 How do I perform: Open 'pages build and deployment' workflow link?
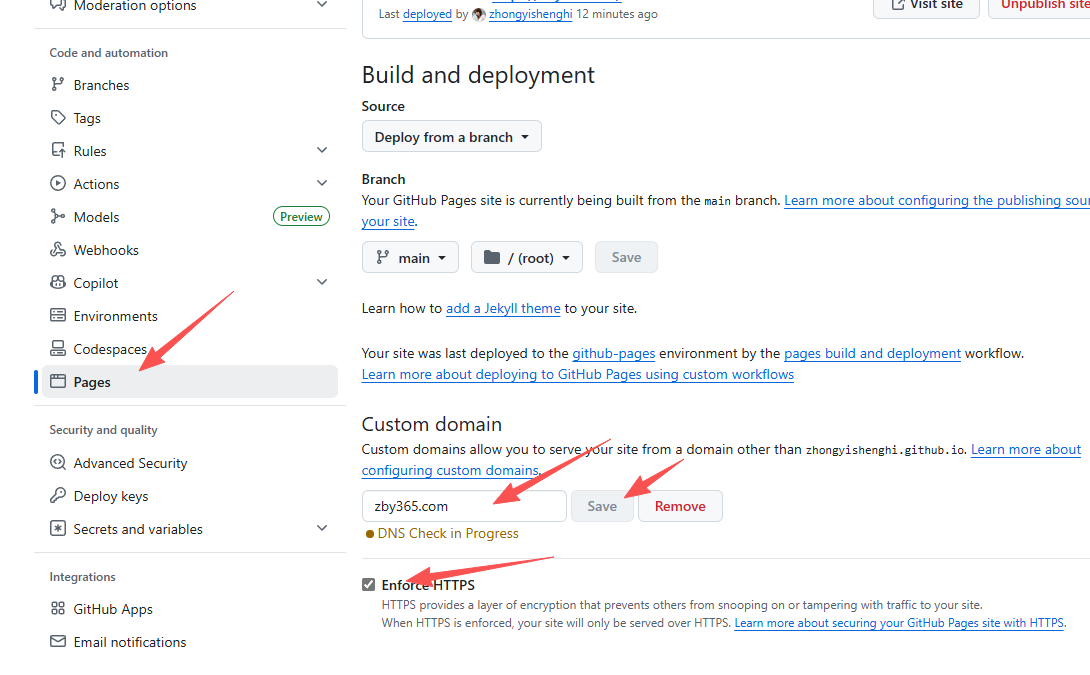[872, 353]
